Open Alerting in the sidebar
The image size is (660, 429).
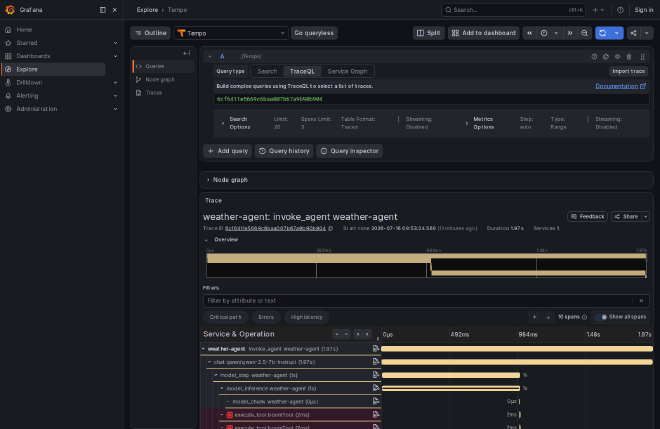pyautogui.click(x=27, y=96)
